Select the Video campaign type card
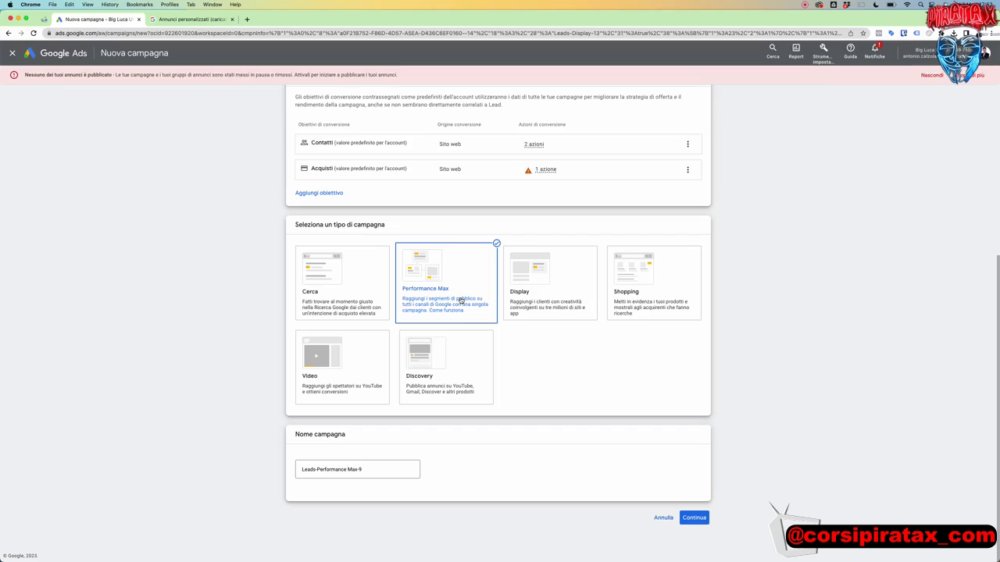Screen dimensions: 1000x562 click(x=342, y=367)
